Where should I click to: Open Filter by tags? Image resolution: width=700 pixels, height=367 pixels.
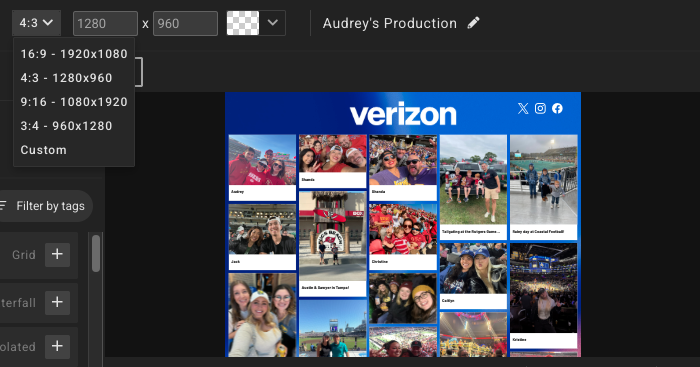coord(45,206)
